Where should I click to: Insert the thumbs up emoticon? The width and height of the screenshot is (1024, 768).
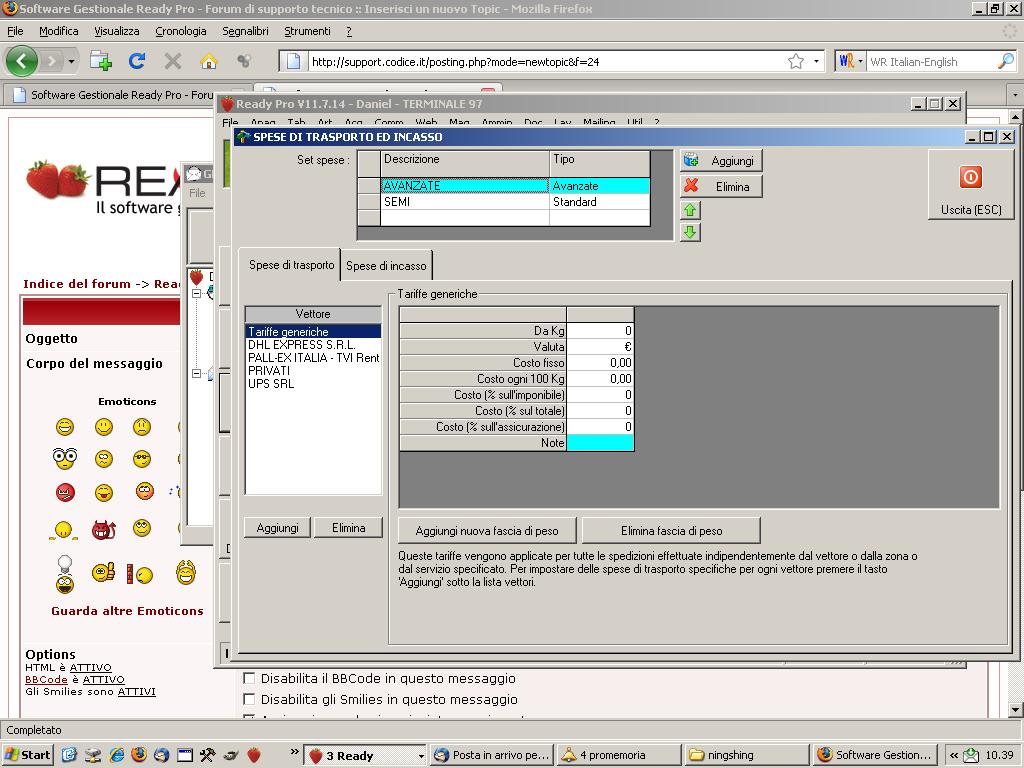[x=104, y=573]
